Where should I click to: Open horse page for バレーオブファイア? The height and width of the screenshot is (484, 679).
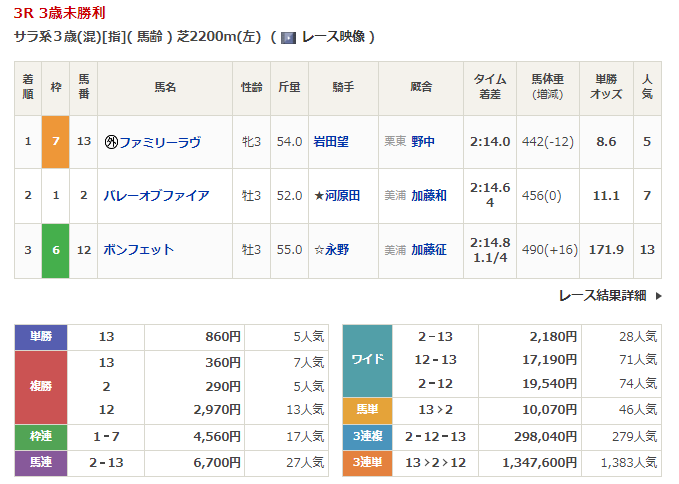point(156,196)
